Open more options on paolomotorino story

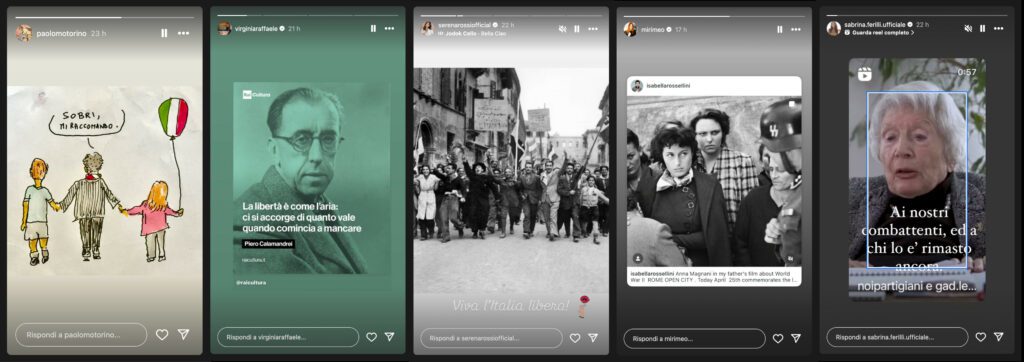[184, 33]
